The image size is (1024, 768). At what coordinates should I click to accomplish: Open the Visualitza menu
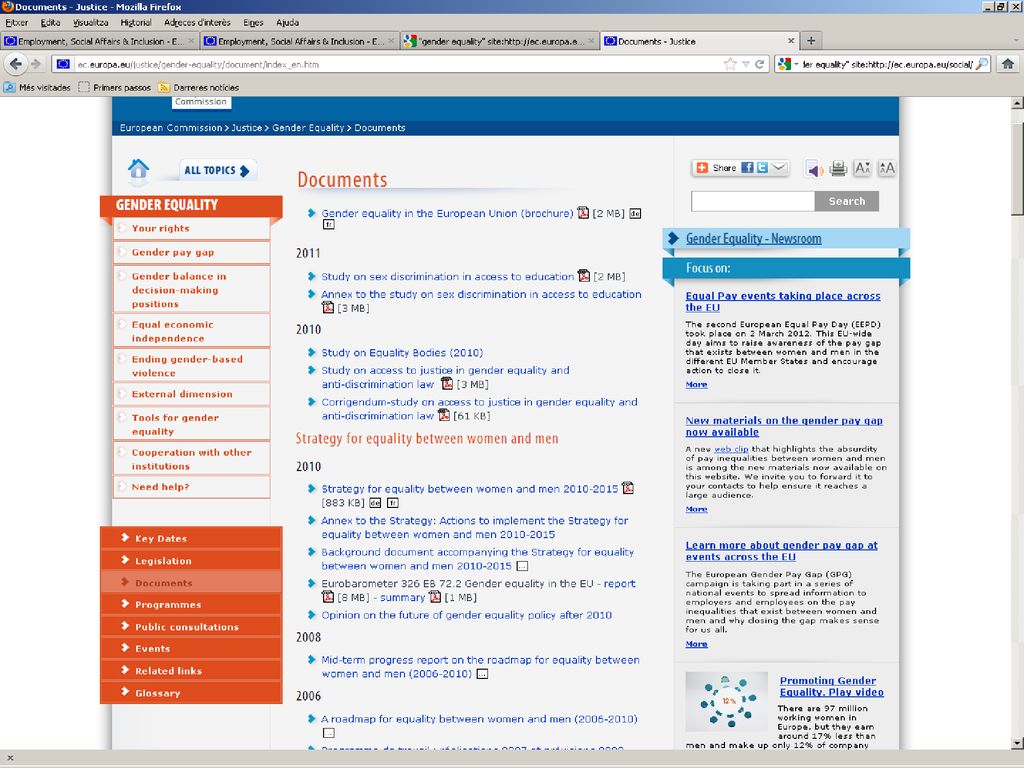click(x=91, y=22)
